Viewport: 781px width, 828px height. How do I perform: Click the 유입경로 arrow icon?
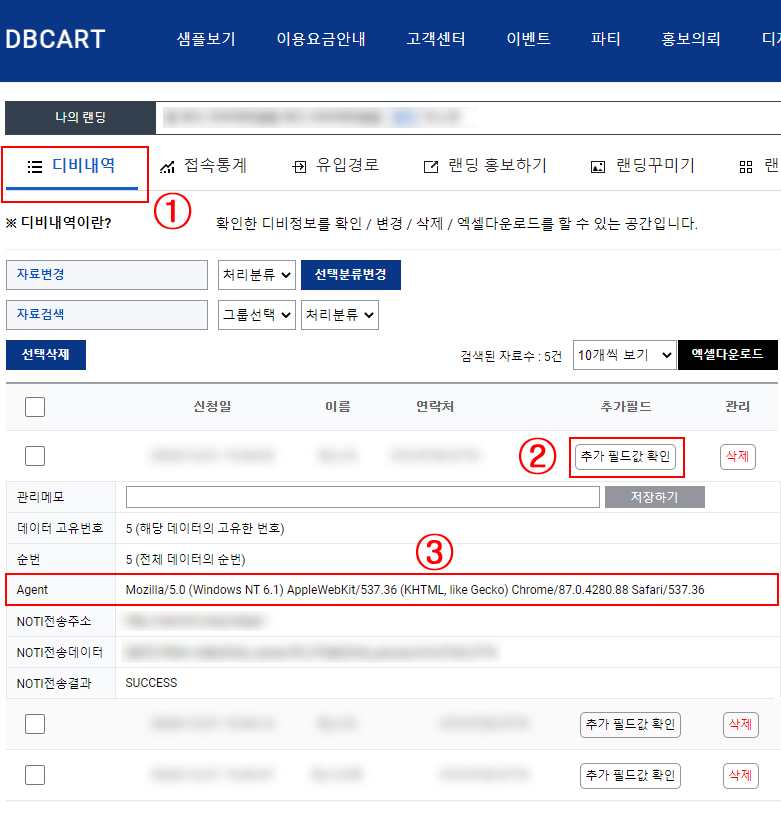click(x=298, y=167)
